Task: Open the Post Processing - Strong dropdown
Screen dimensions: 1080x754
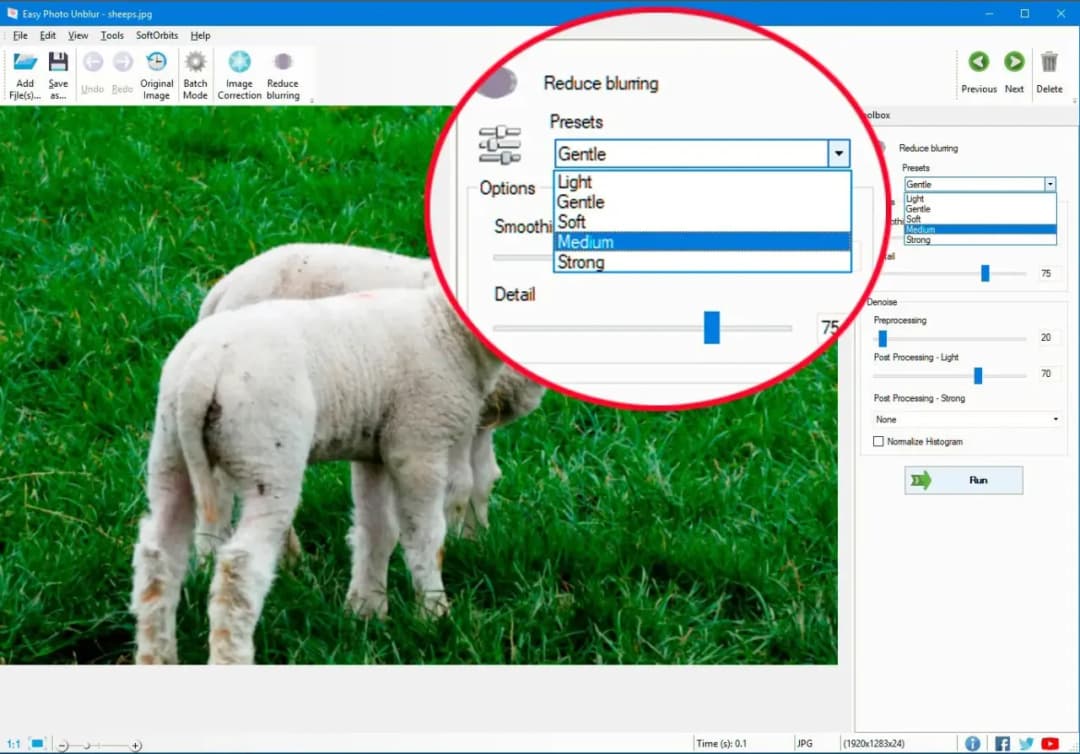Action: (x=966, y=419)
